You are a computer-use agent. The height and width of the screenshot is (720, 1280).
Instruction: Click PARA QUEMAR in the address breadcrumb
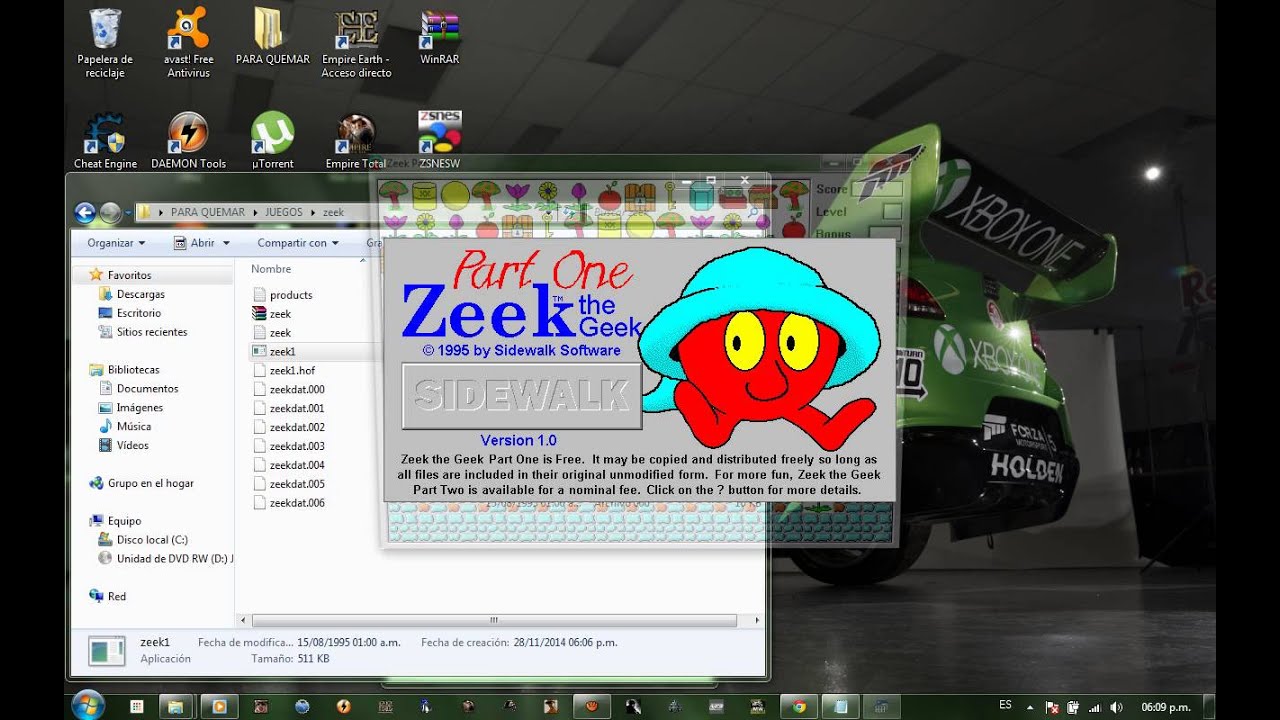(207, 212)
